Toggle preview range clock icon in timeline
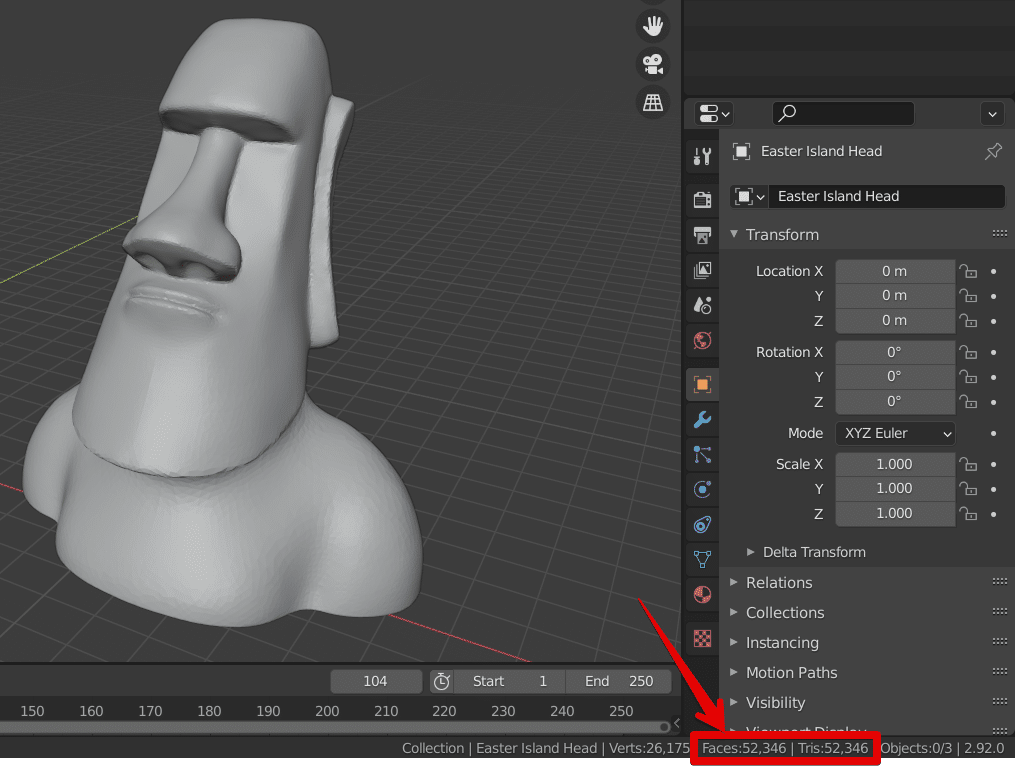 pos(441,682)
